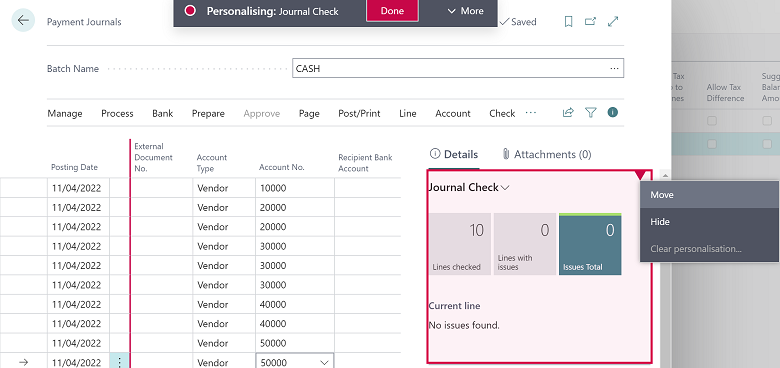The image size is (780, 368).
Task: Open the Account menu
Action: [453, 113]
